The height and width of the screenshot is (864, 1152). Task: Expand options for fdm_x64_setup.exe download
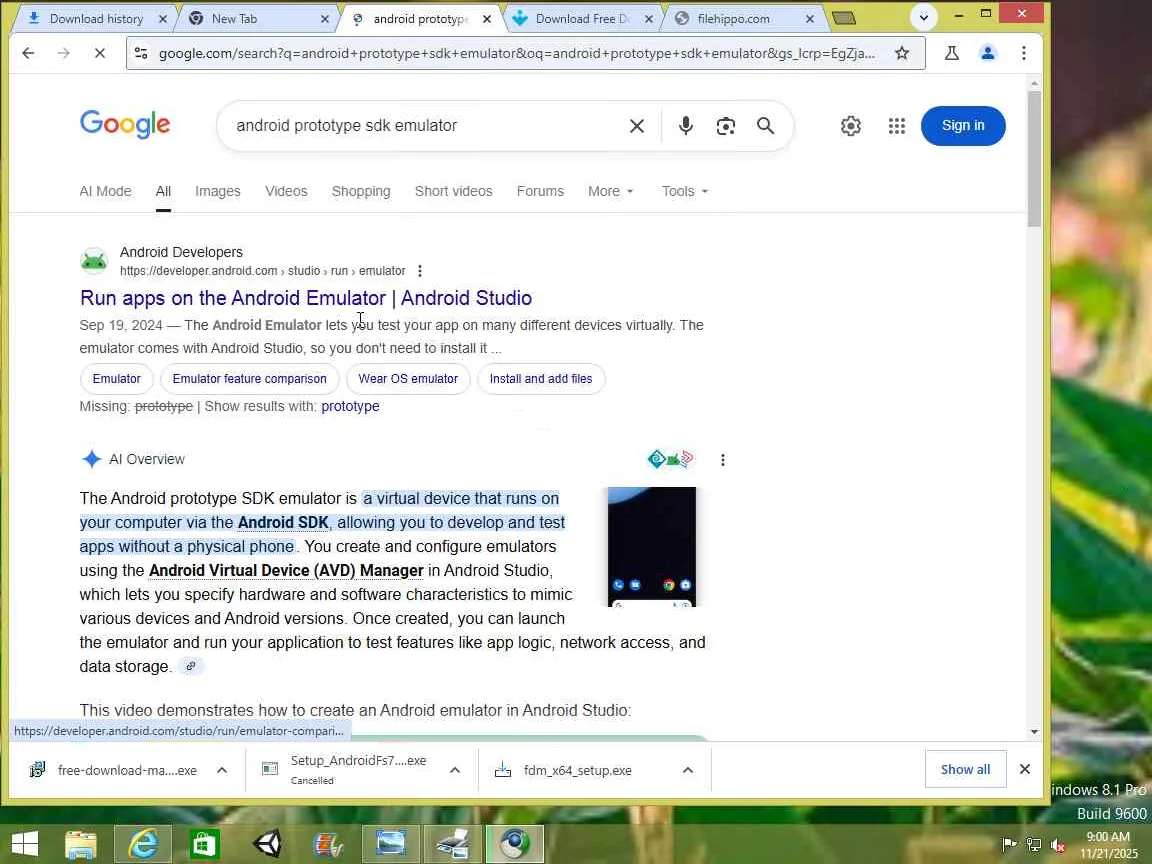pos(688,770)
